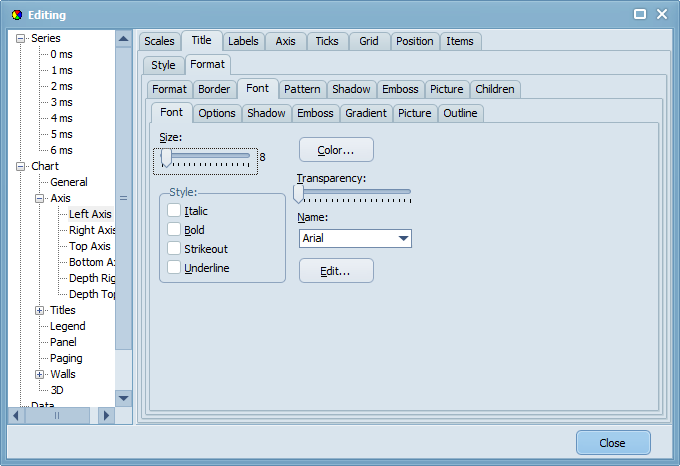The image size is (680, 466).
Task: Open the font Name dropdown
Action: click(x=403, y=239)
